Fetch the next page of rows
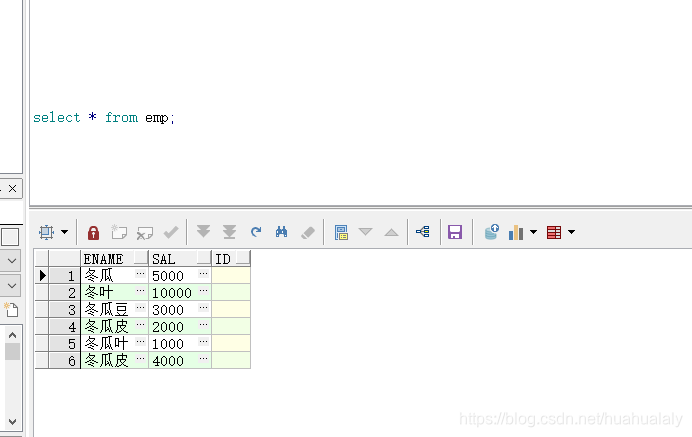Image resolution: width=692 pixels, height=437 pixels. coord(203,231)
